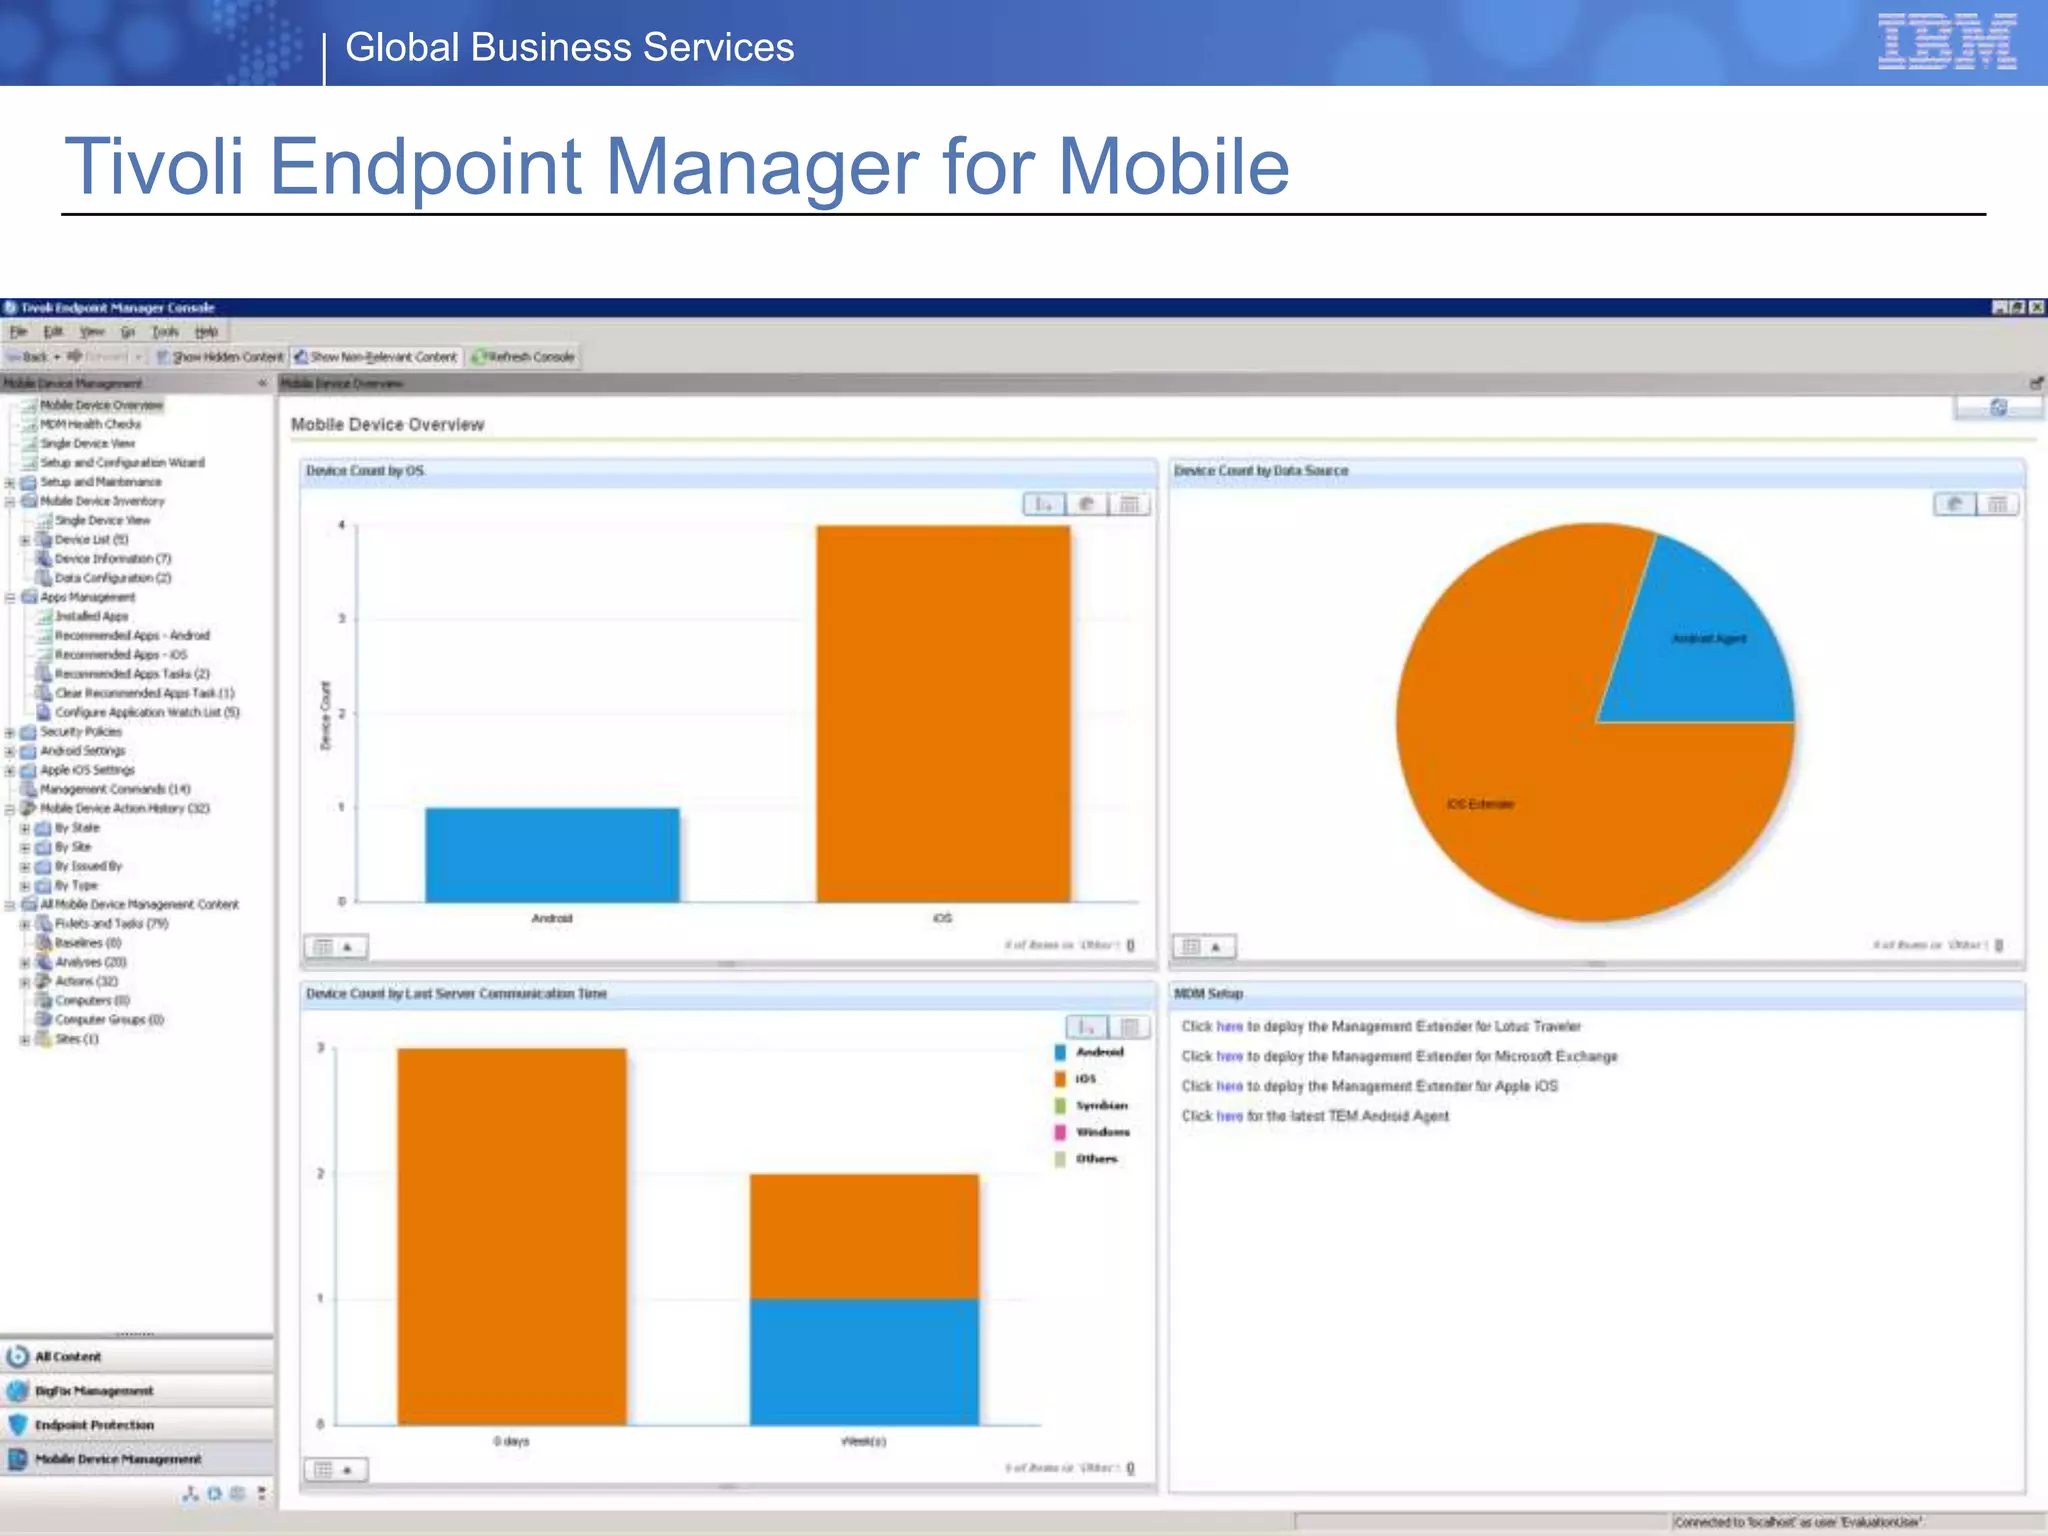This screenshot has height=1536, width=2048.
Task: Click the Android legend color swatch
Action: coord(1060,1052)
